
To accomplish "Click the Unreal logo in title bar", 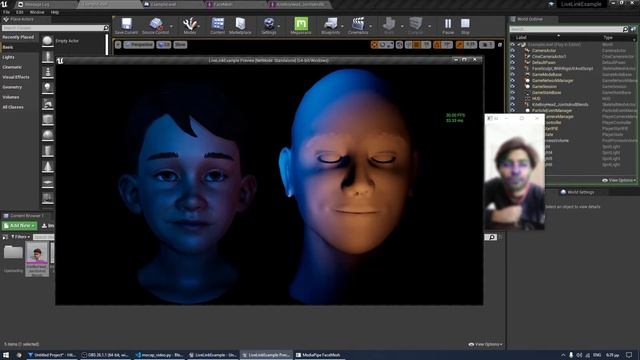I will click(4, 4).
